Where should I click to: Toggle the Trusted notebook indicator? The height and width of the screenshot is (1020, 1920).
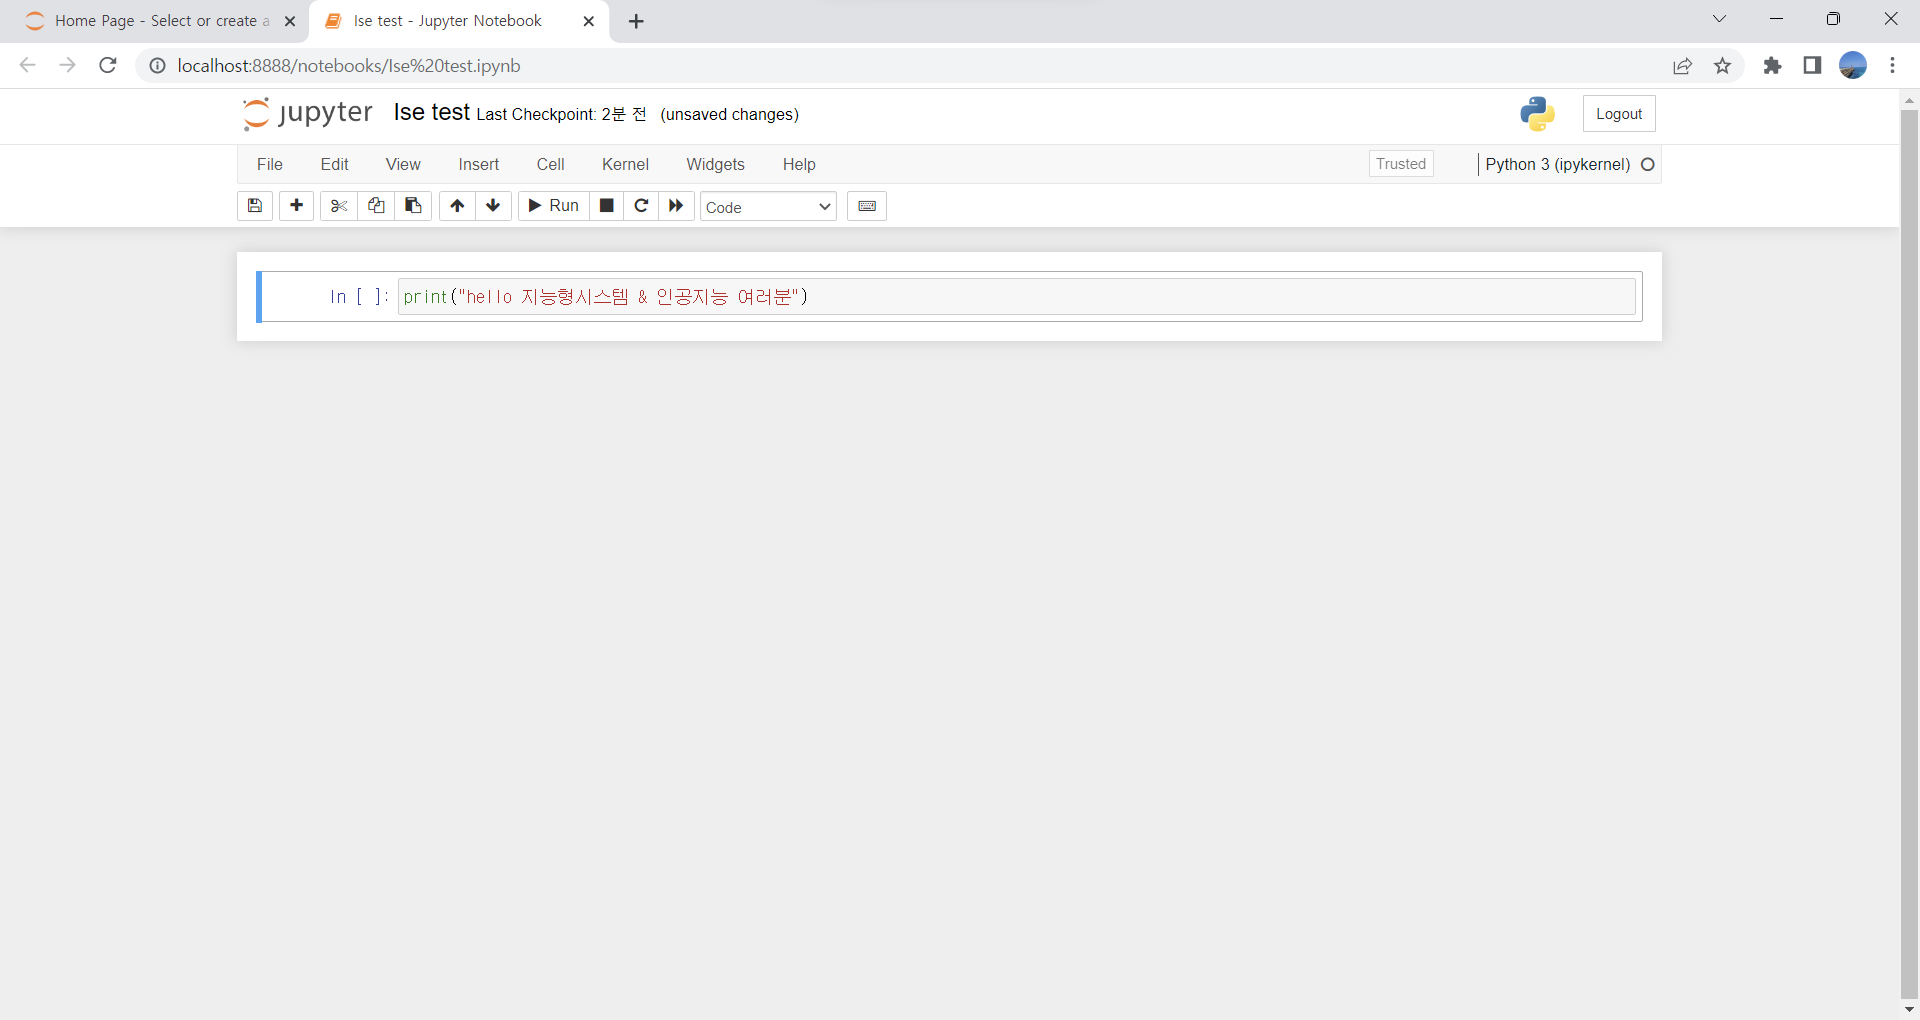tap(1400, 164)
